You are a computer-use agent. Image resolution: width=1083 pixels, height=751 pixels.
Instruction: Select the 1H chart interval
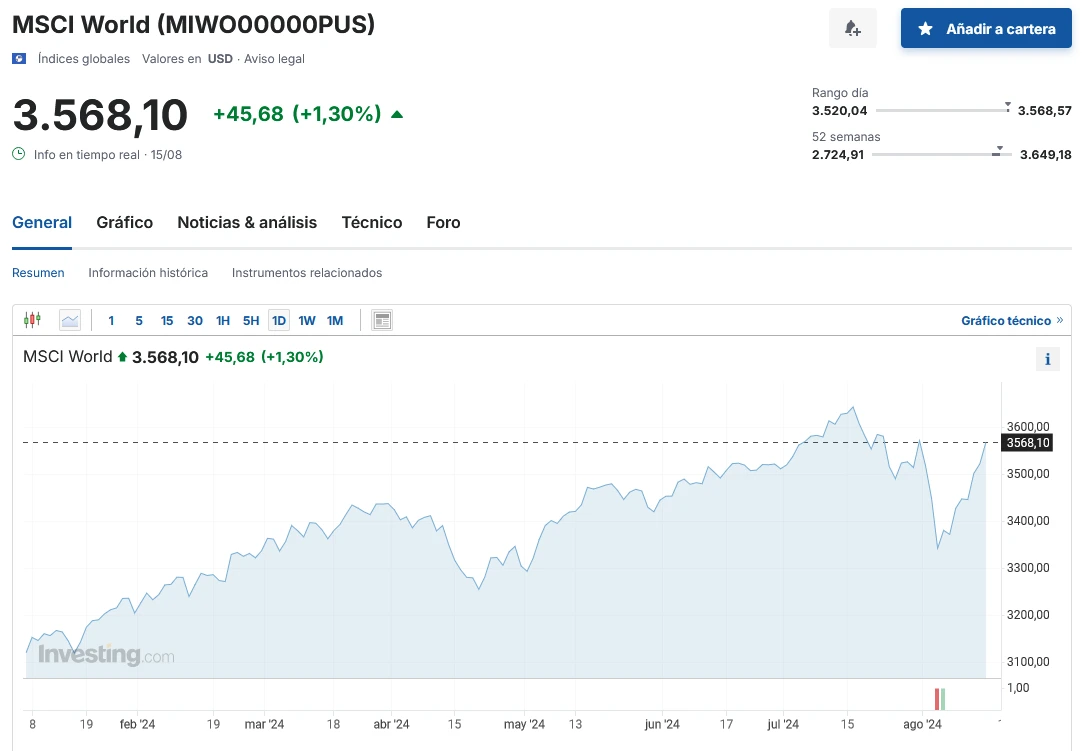[223, 321]
